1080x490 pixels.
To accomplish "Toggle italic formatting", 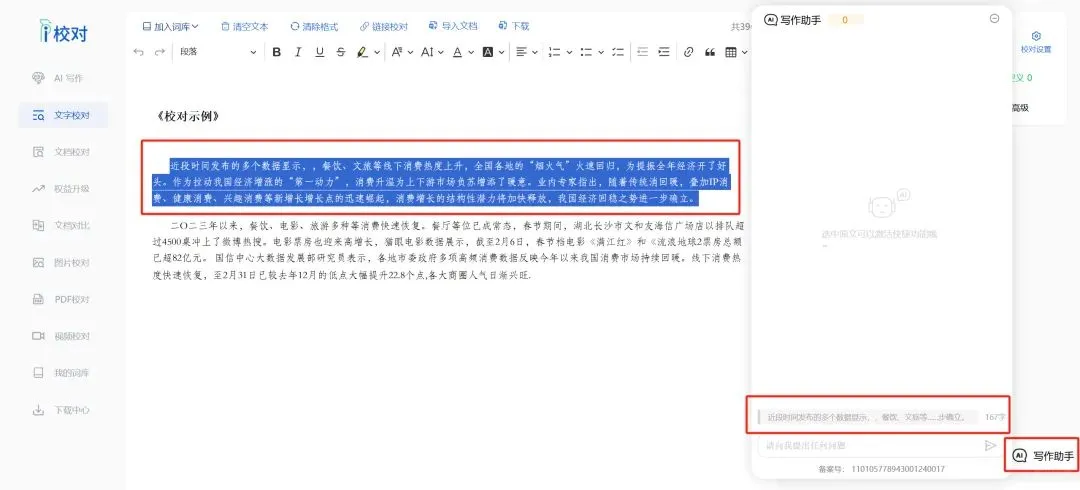I will [x=298, y=52].
